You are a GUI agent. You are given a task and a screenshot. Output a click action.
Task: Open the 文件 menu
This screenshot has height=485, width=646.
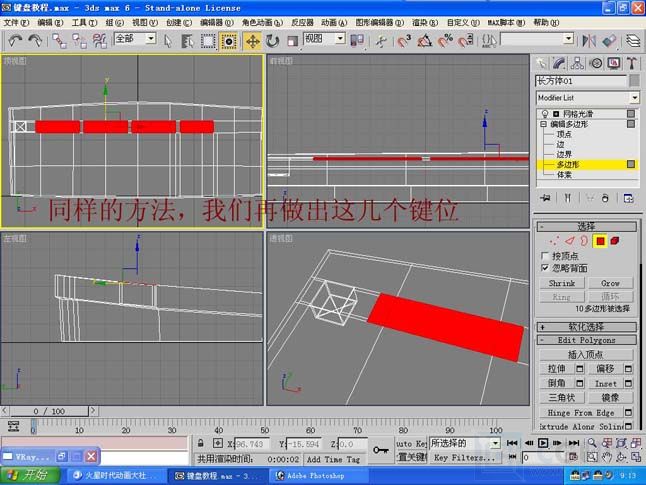[16, 23]
